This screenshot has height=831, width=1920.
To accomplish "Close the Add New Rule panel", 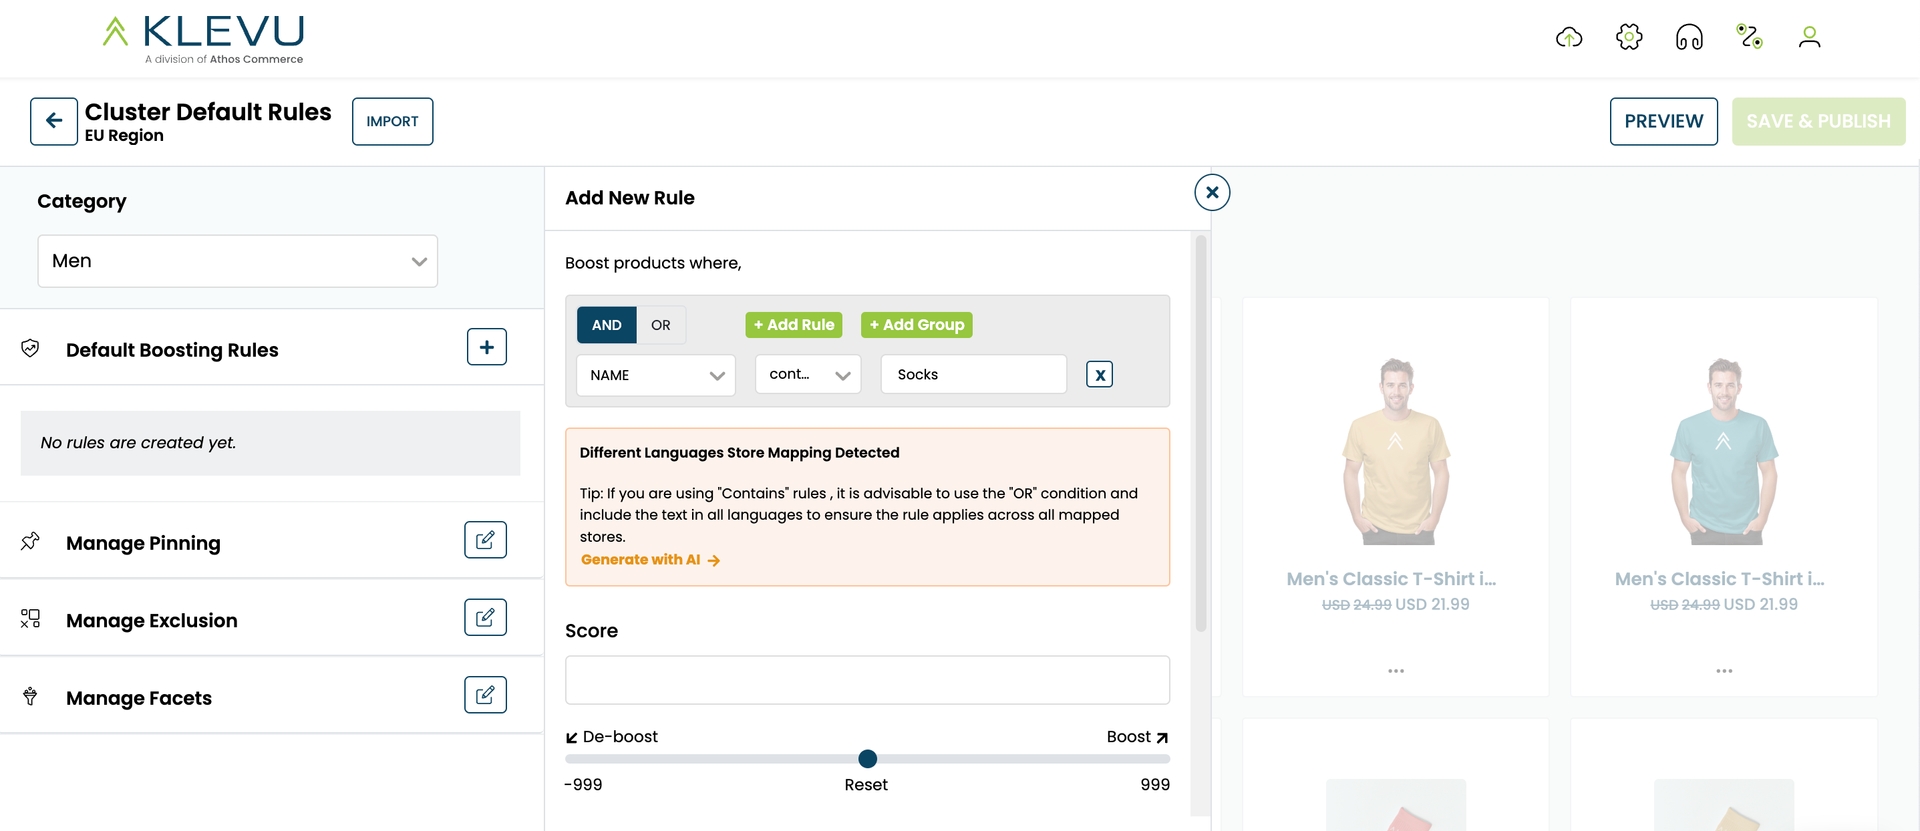I will 1212,192.
